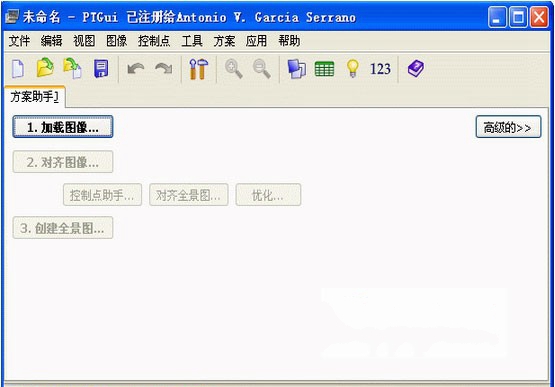
Task: Save project with floppy disk icon
Action: pyautogui.click(x=101, y=68)
